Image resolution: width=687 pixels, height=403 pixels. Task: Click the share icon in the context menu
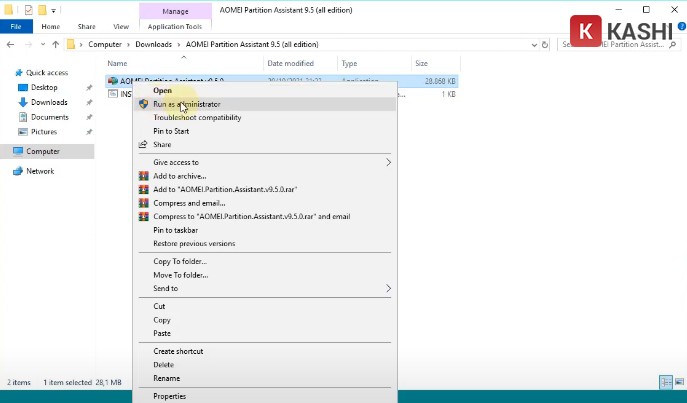pos(143,144)
